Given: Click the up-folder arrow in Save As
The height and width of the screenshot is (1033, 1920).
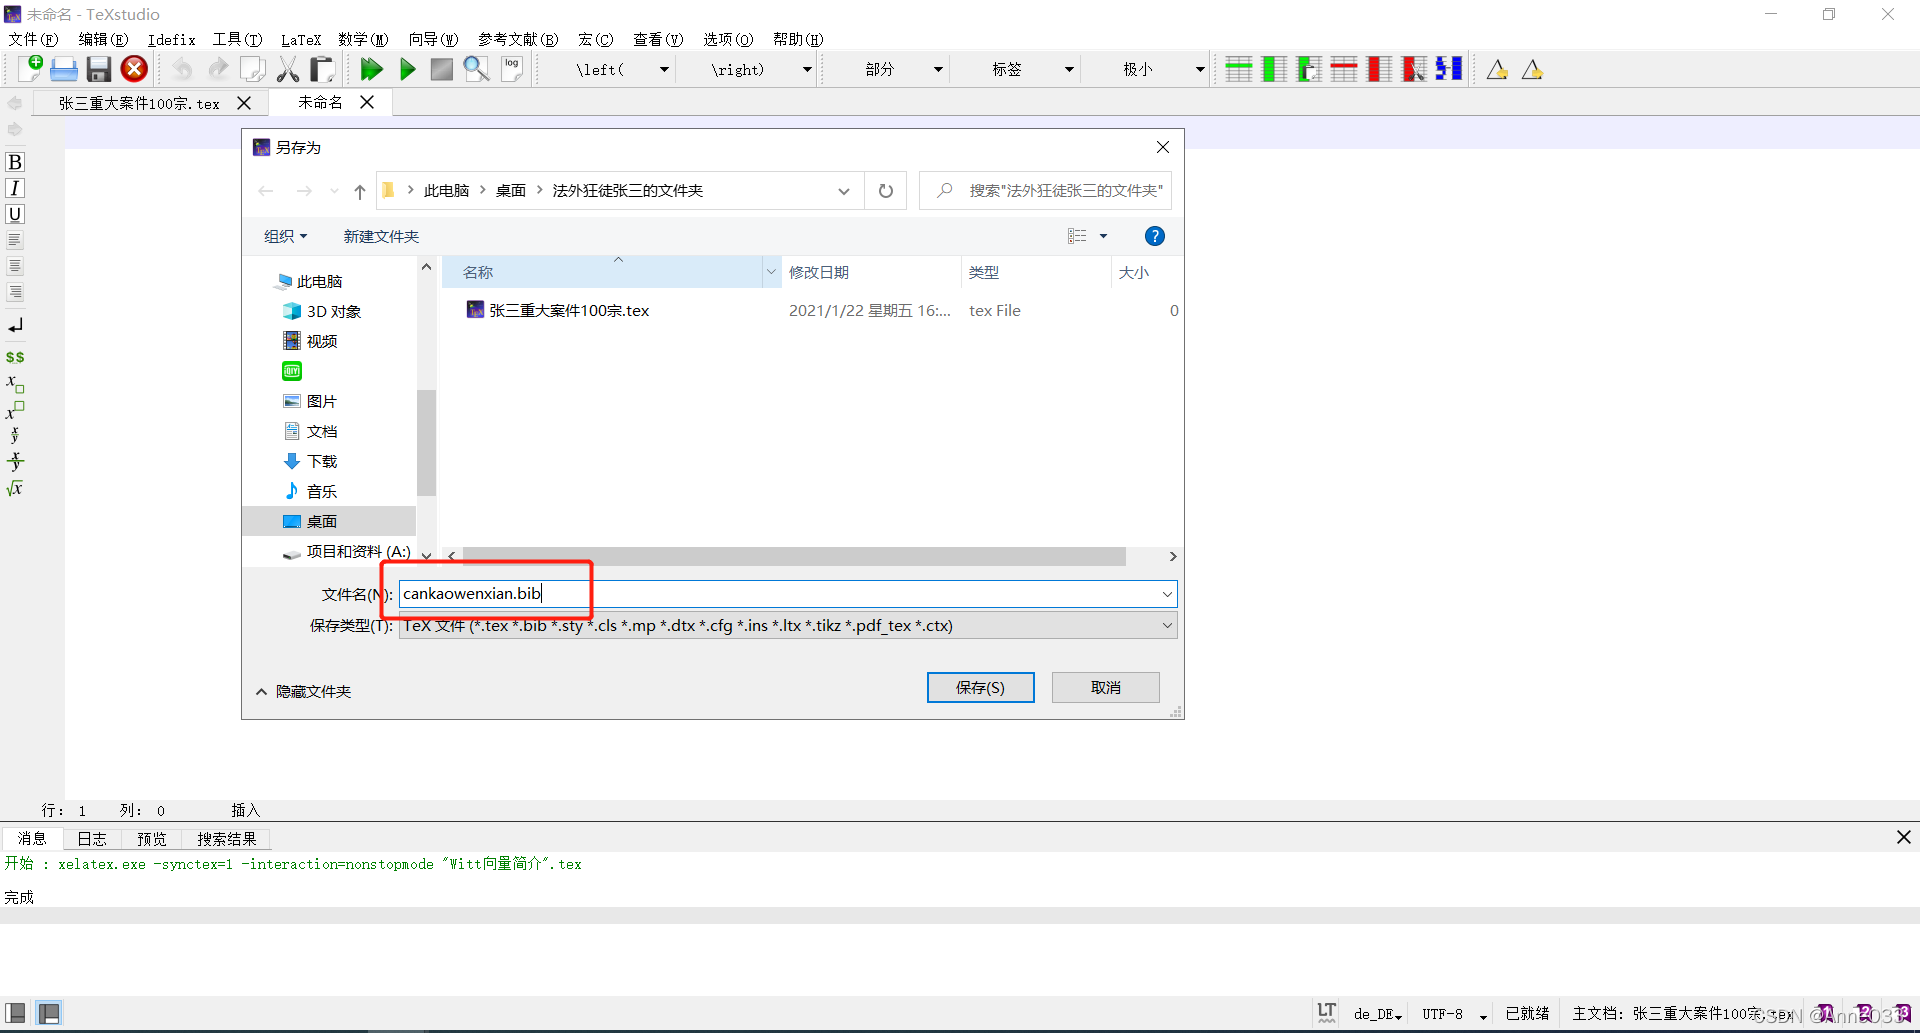Looking at the screenshot, I should point(360,191).
